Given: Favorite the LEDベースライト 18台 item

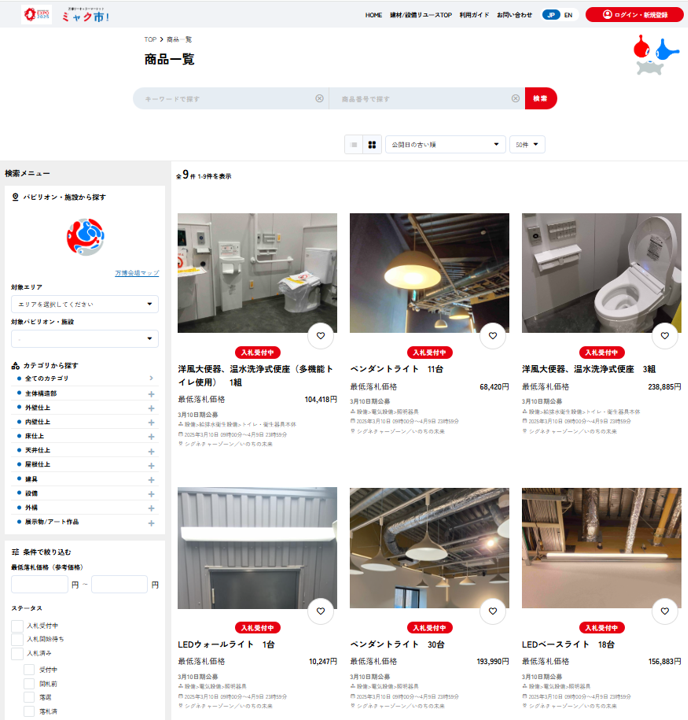Looking at the screenshot, I should tap(665, 611).
